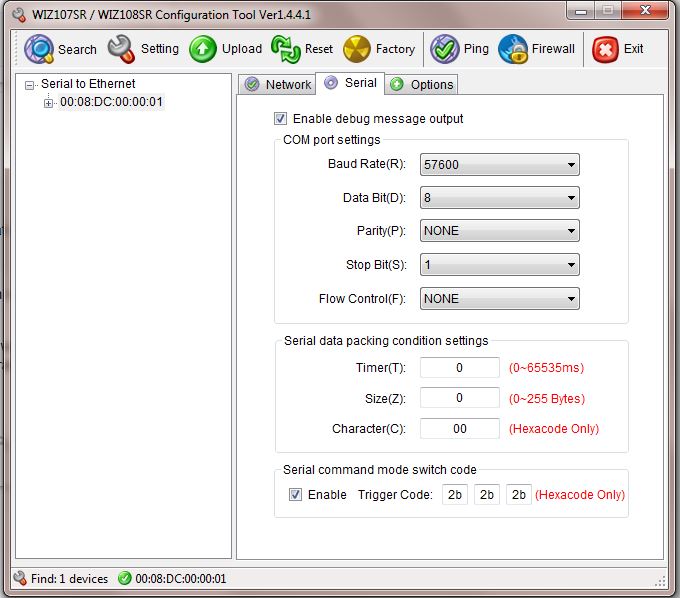The width and height of the screenshot is (680, 598).
Task: Click the Size(Z) input field
Action: pos(460,398)
